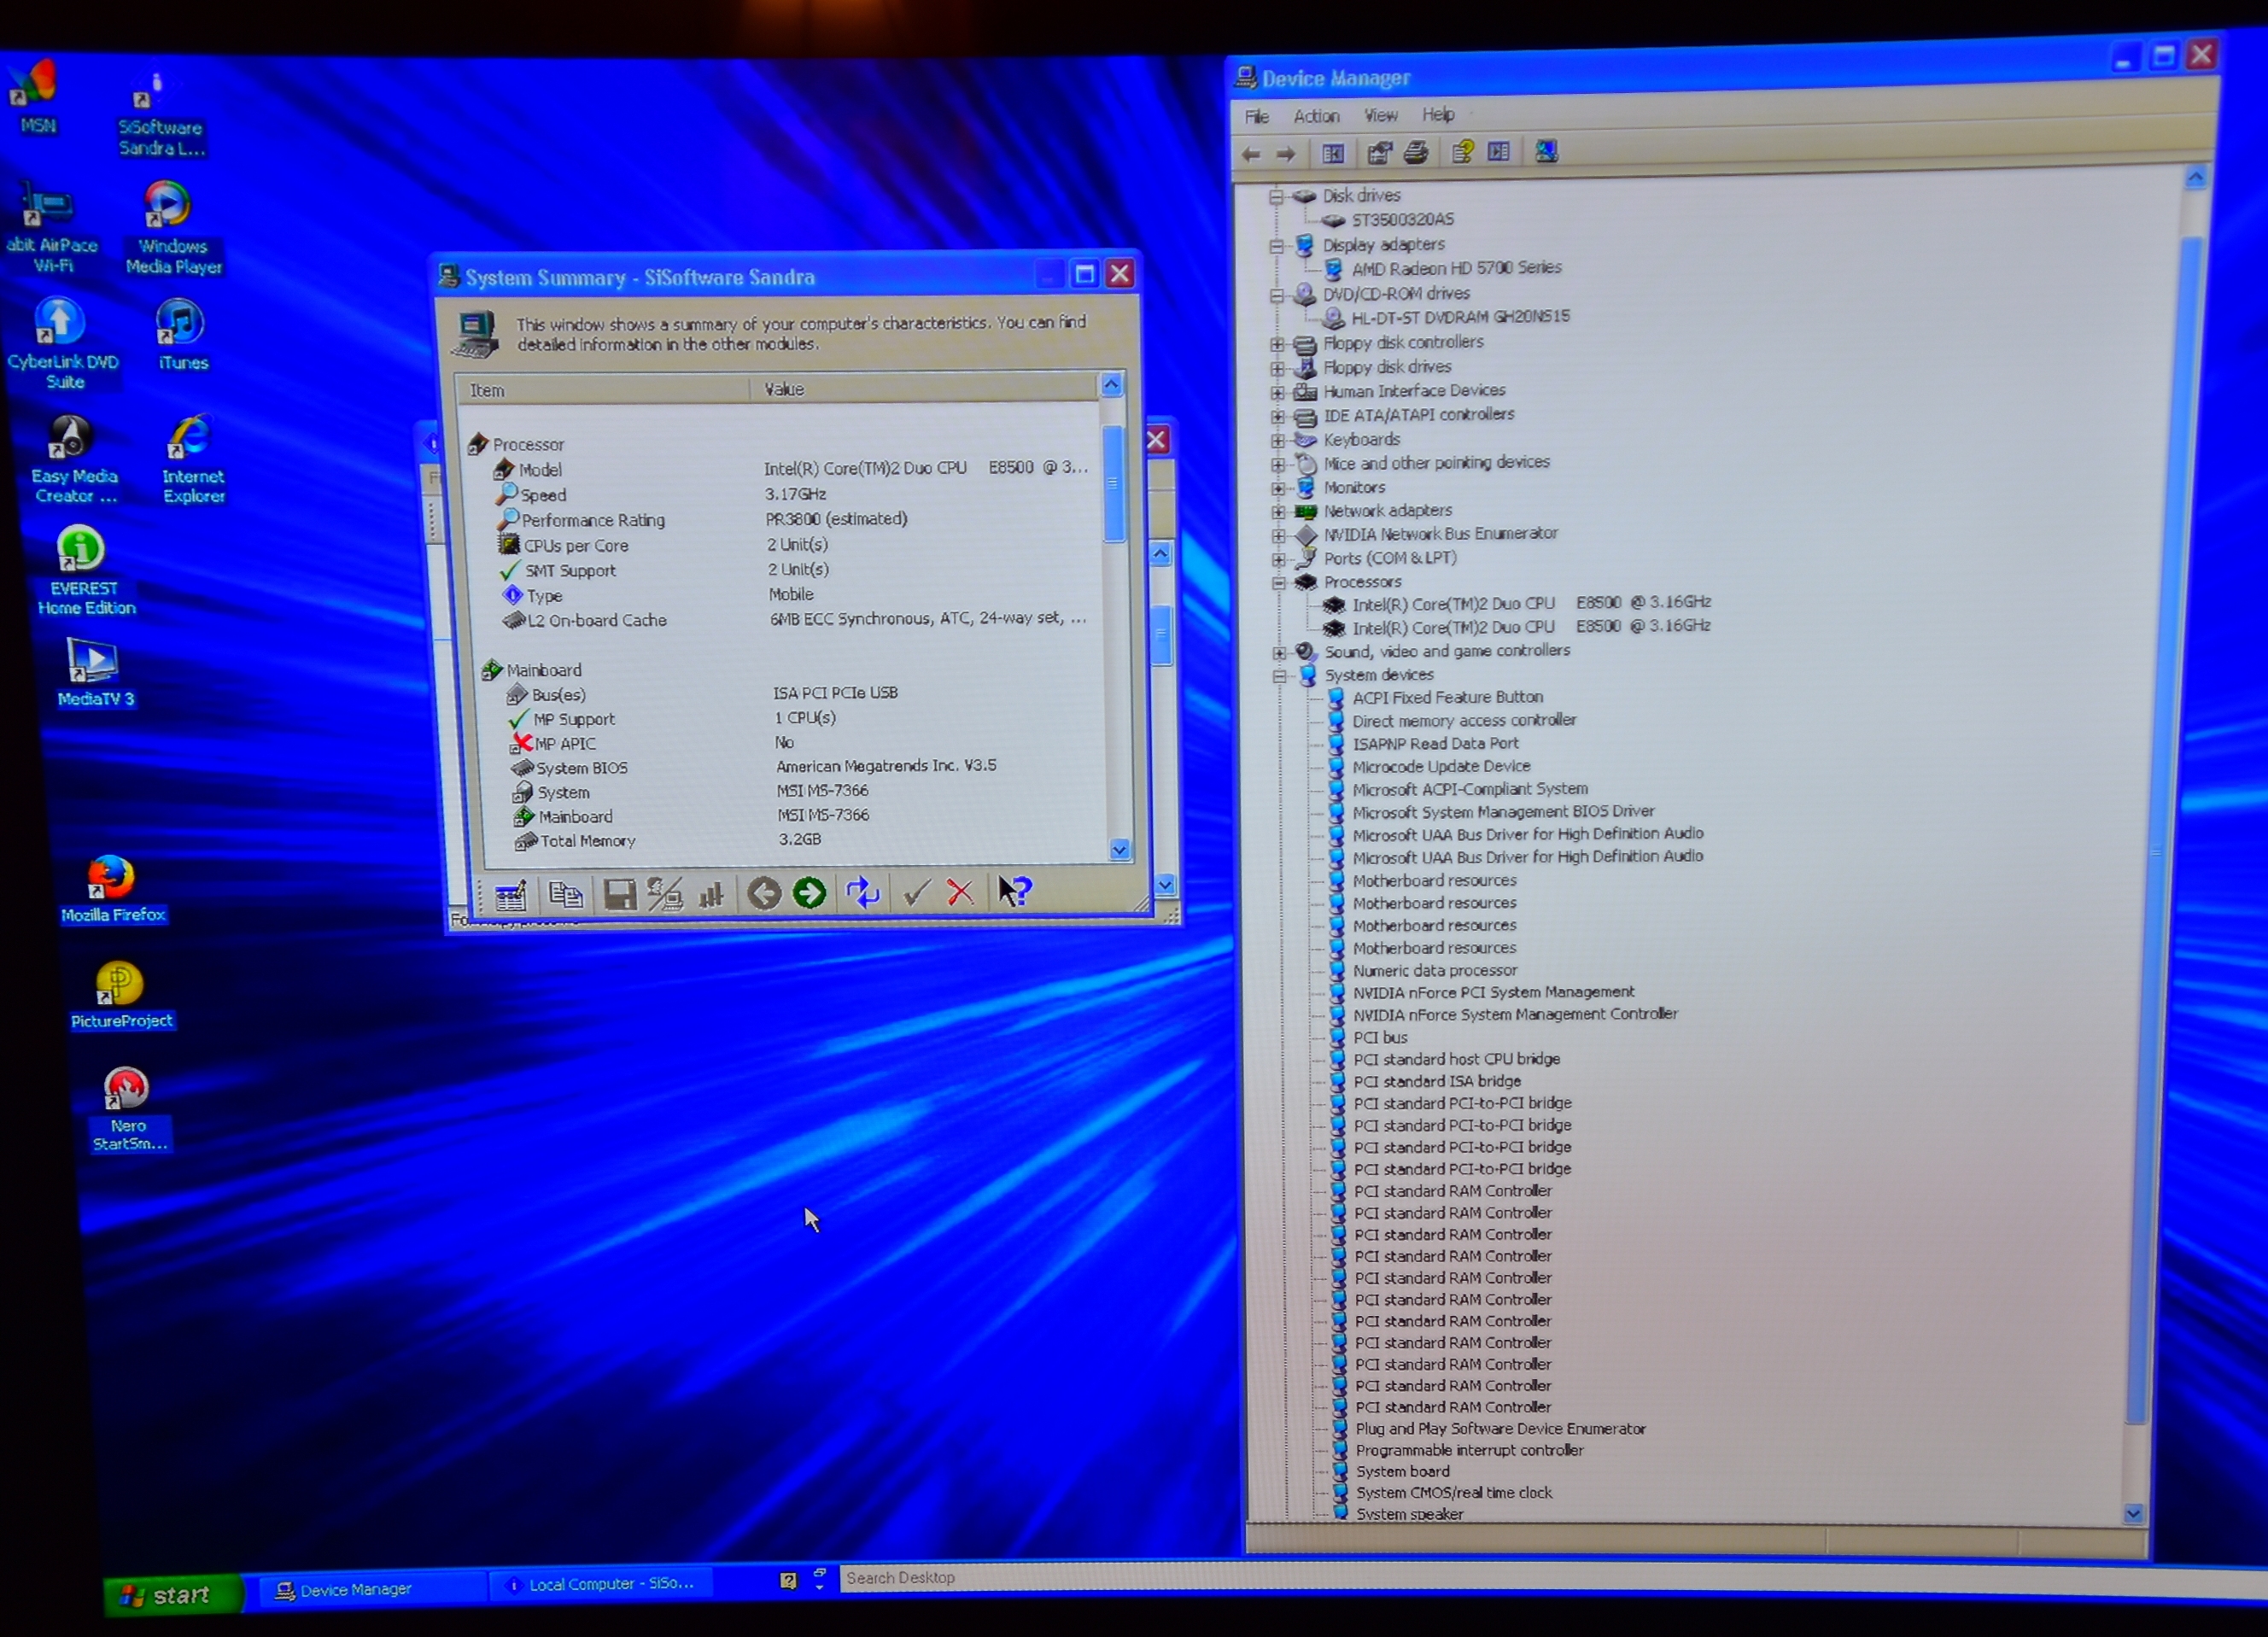2268x1637 pixels.
Task: Launch CyberLink DVD Suite icon
Action: tap(62, 343)
